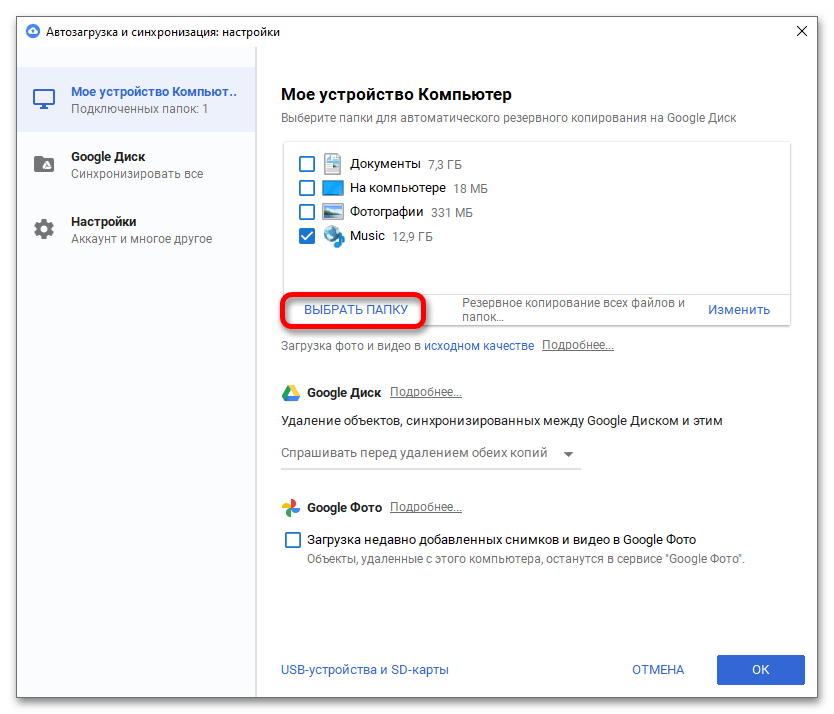Image resolution: width=834 pixels, height=714 pixels.
Task: Select the Фотографии folder name
Action: pyautogui.click(x=387, y=212)
